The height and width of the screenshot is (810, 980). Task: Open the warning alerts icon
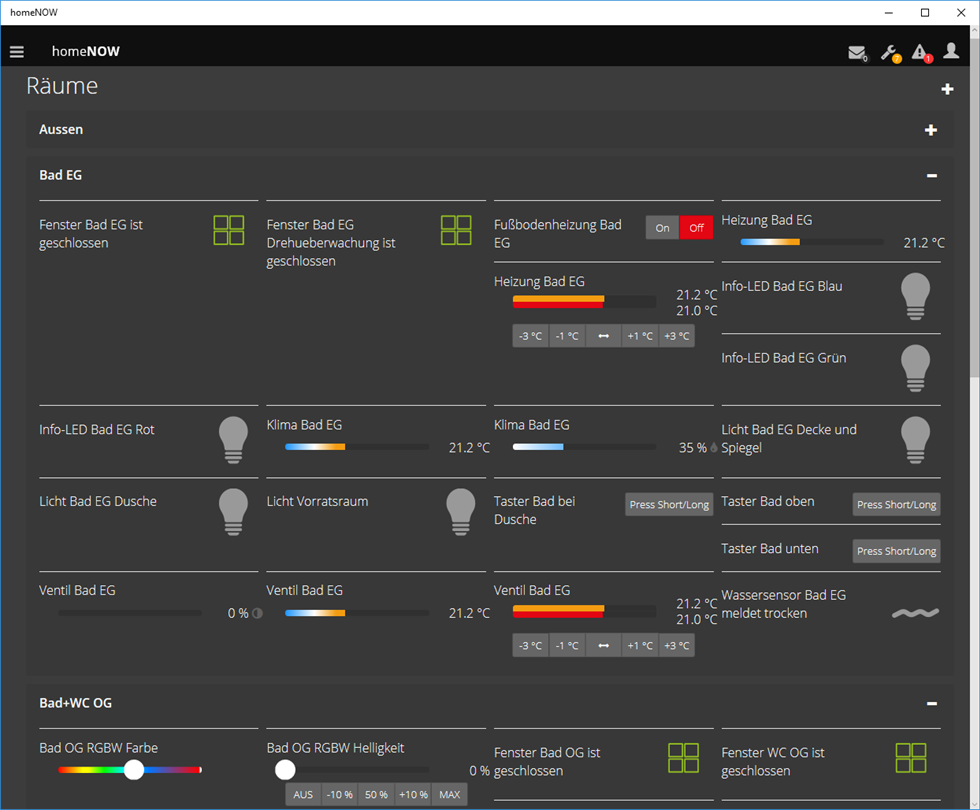click(x=921, y=52)
